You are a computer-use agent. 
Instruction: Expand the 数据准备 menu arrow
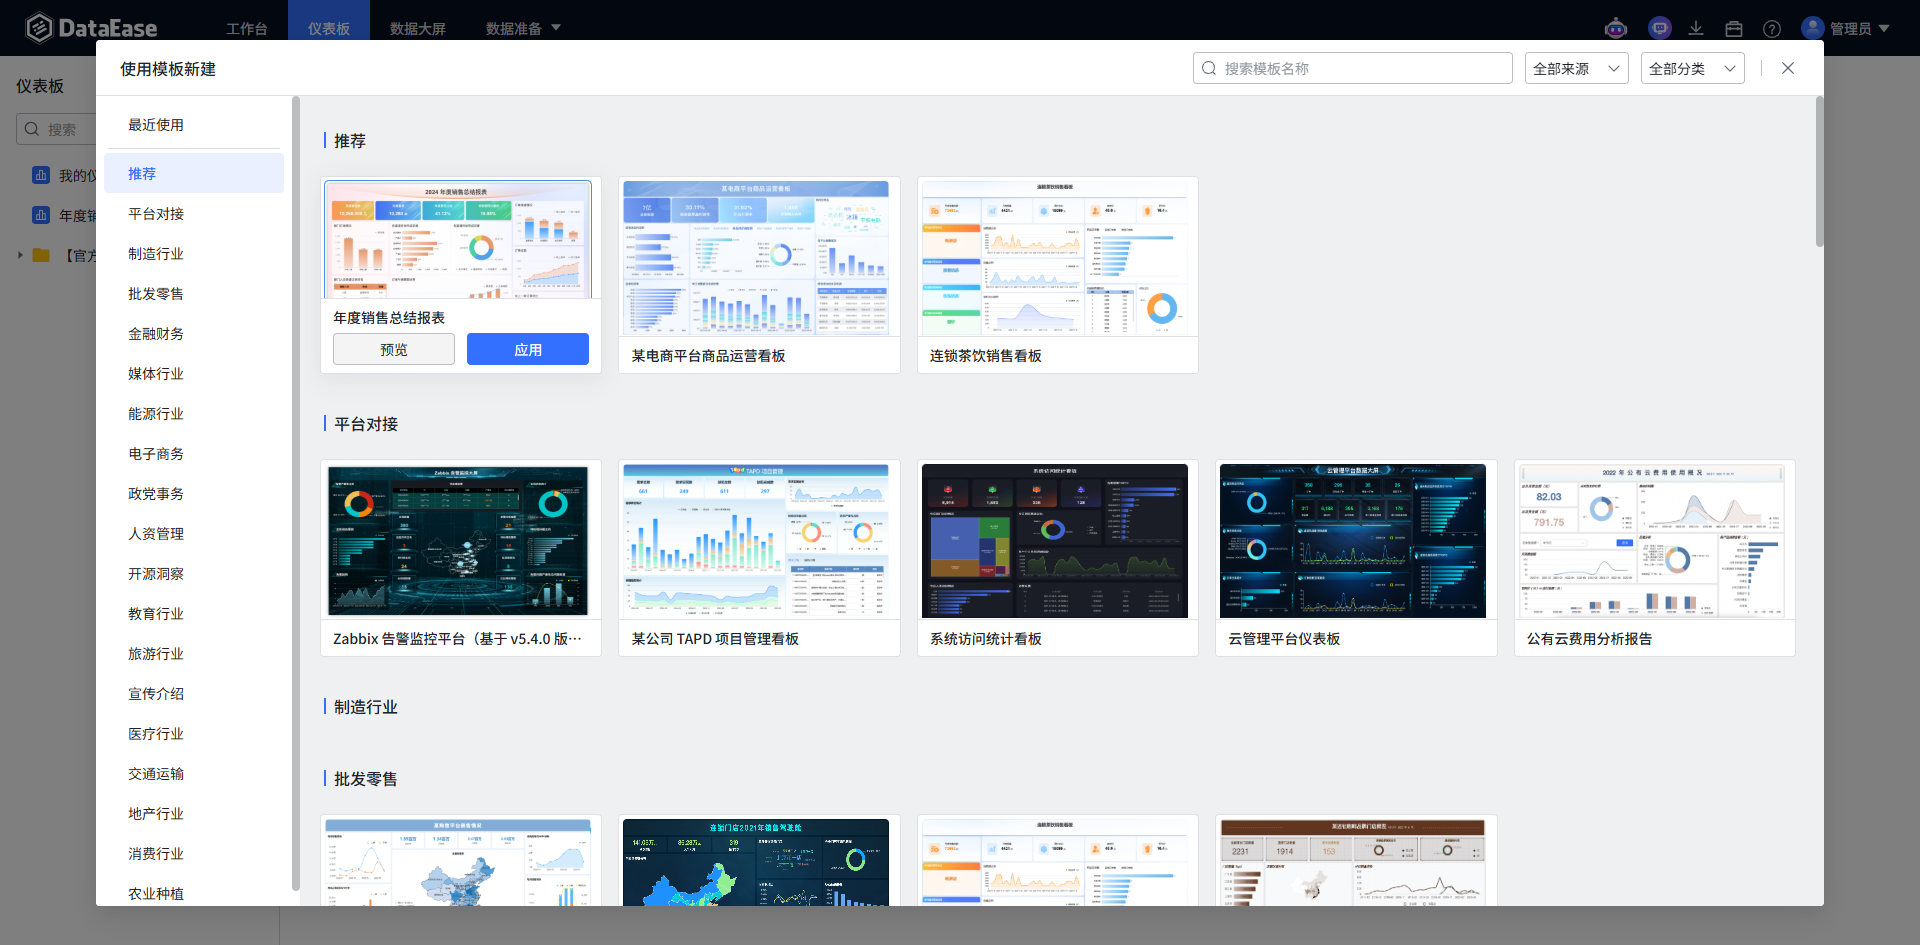click(556, 28)
